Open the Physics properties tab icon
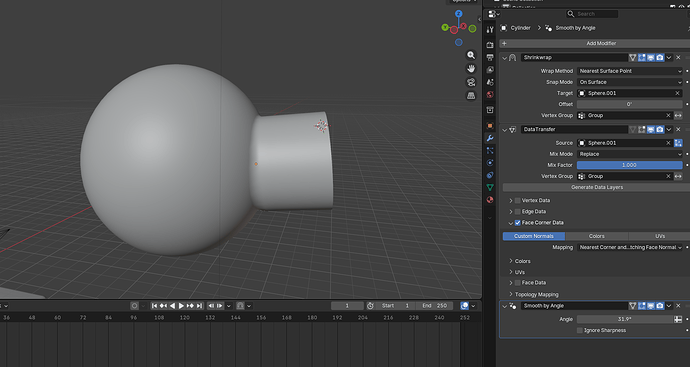This screenshot has width=690, height=367. coord(490,163)
